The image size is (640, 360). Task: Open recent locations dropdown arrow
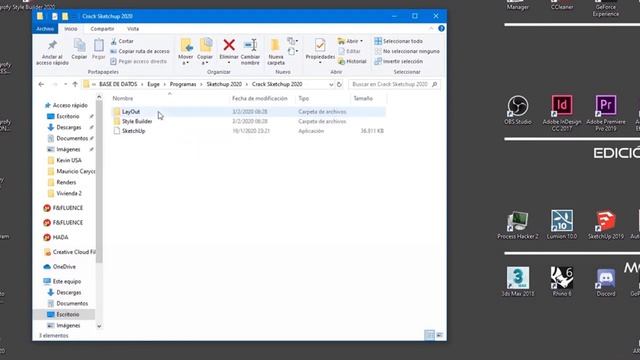65,84
